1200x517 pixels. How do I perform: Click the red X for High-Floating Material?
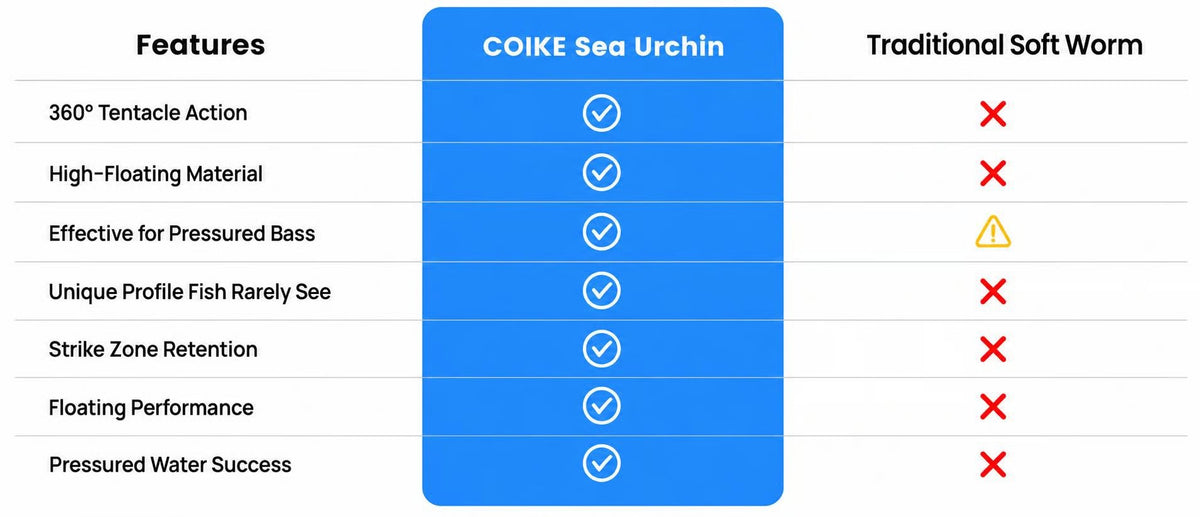click(x=993, y=174)
